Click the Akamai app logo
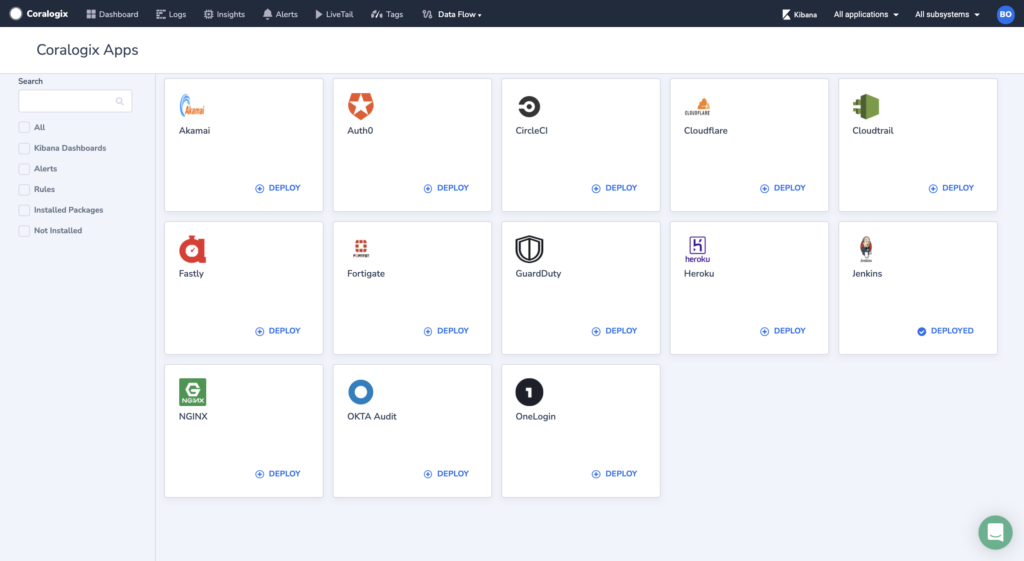 click(192, 106)
